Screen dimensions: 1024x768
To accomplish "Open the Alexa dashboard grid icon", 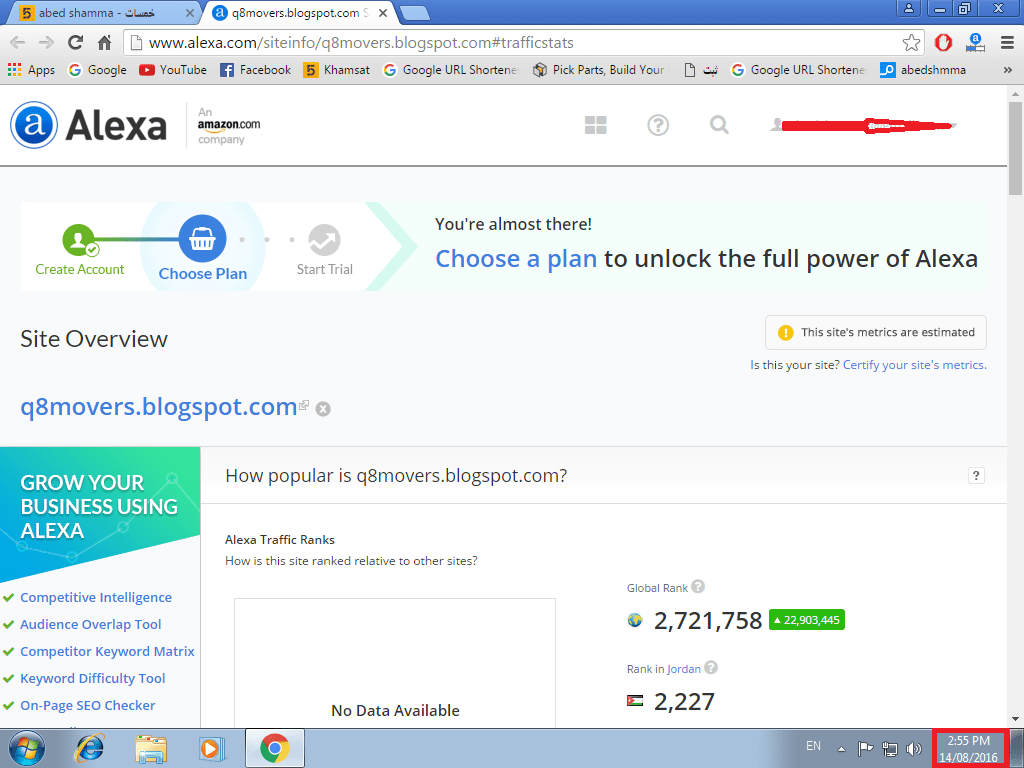I will click(x=596, y=125).
